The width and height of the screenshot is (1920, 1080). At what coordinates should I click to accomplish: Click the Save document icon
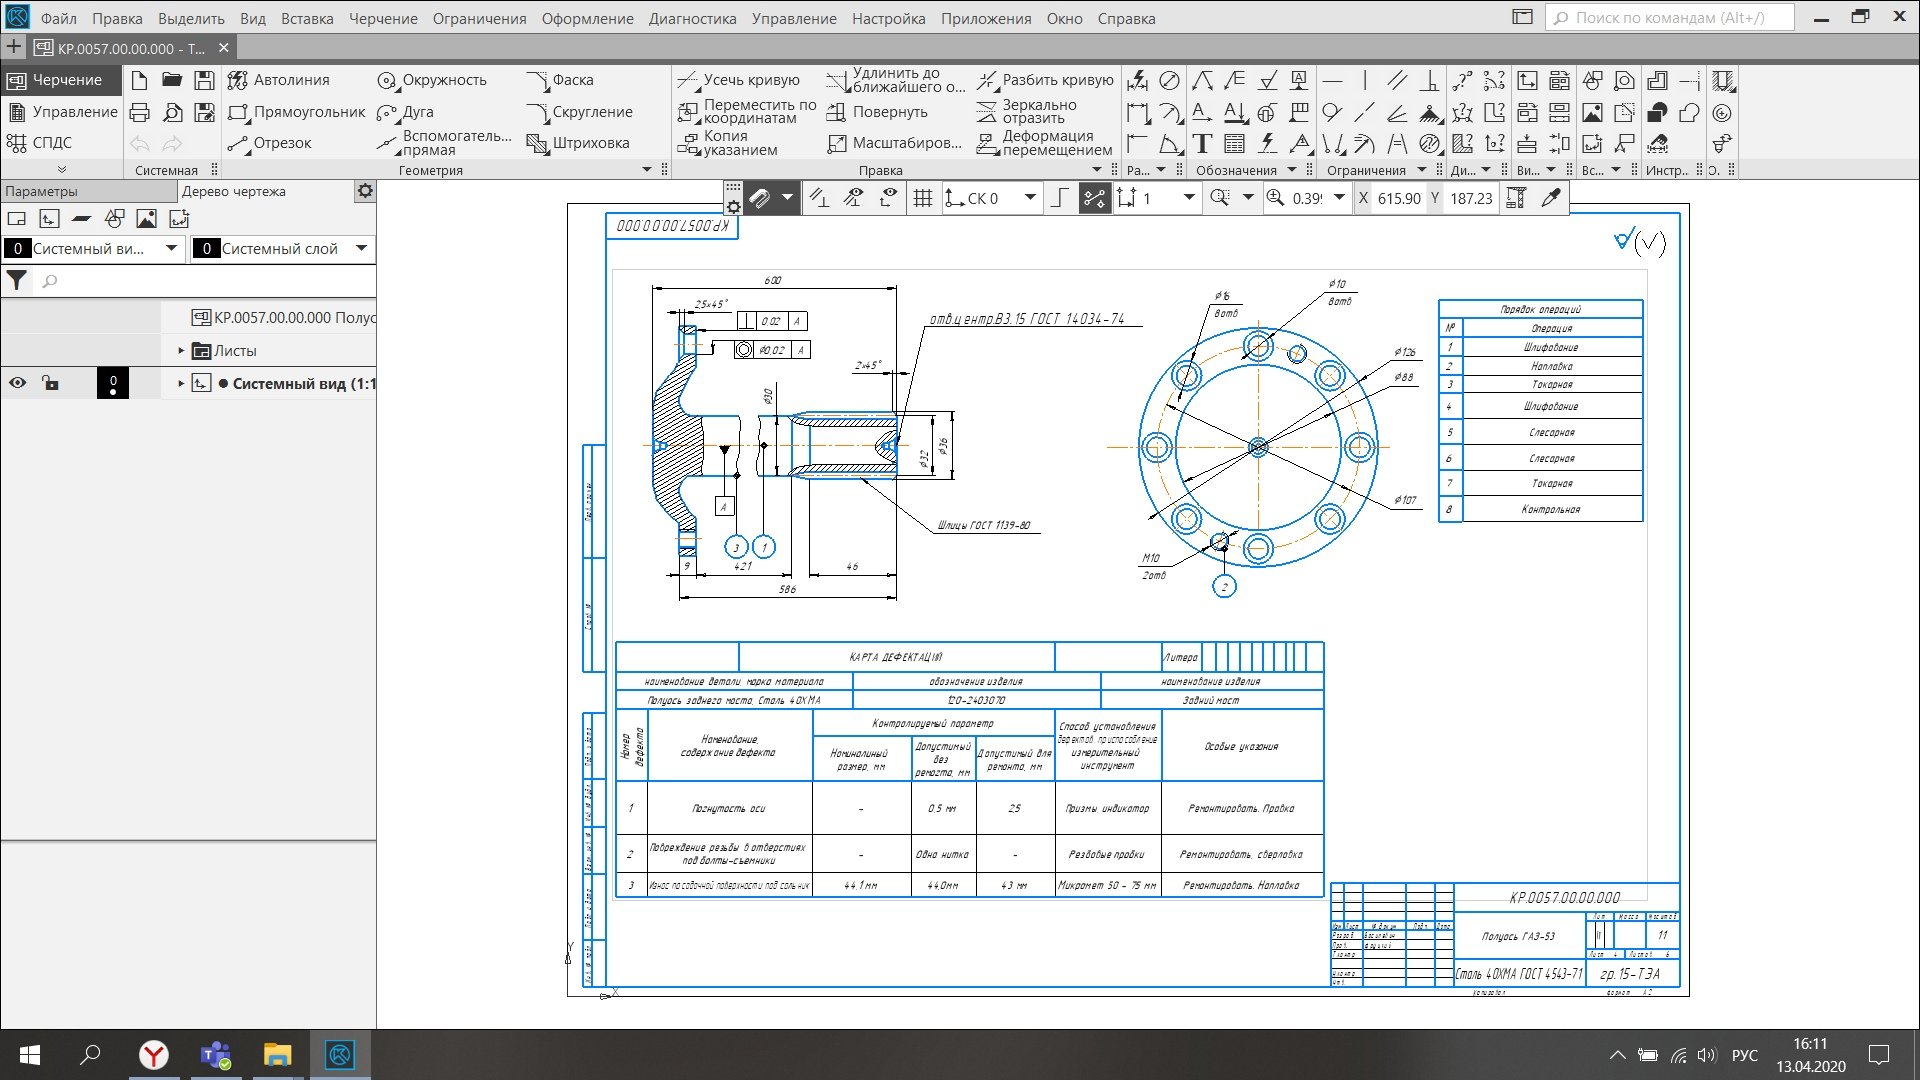[204, 80]
